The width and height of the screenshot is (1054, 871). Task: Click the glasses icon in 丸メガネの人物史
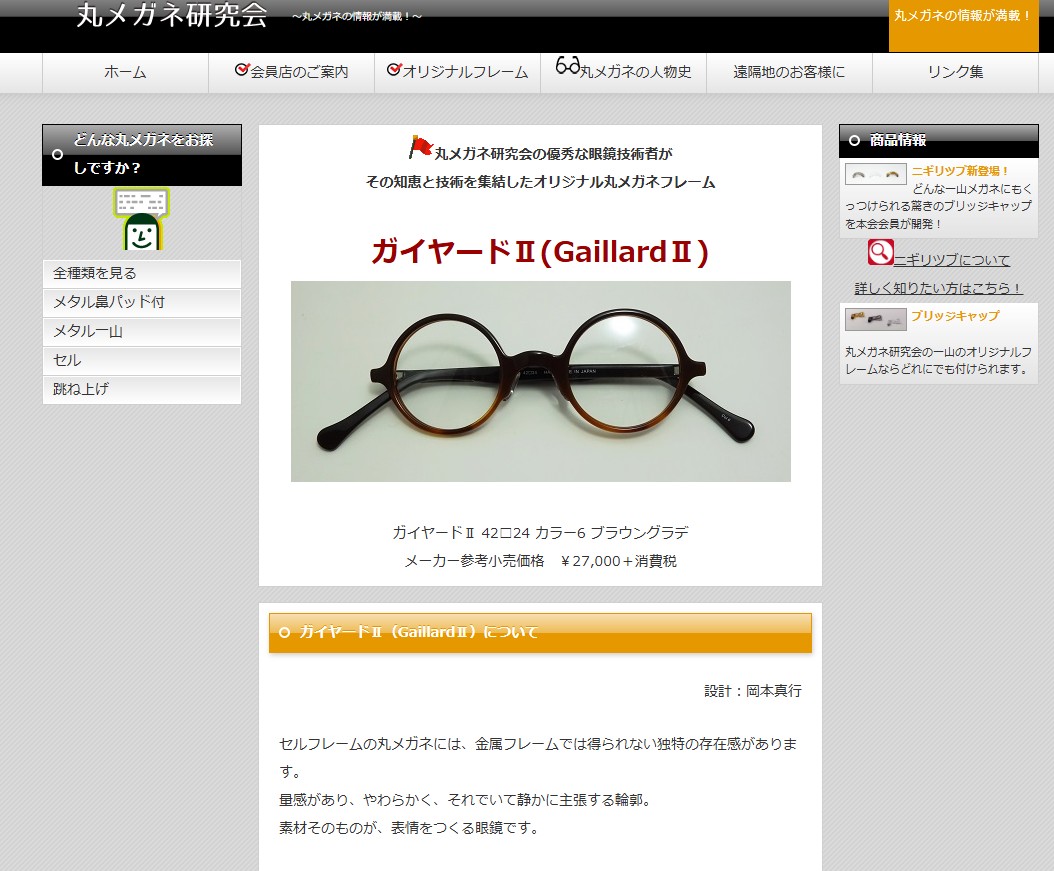tap(567, 67)
